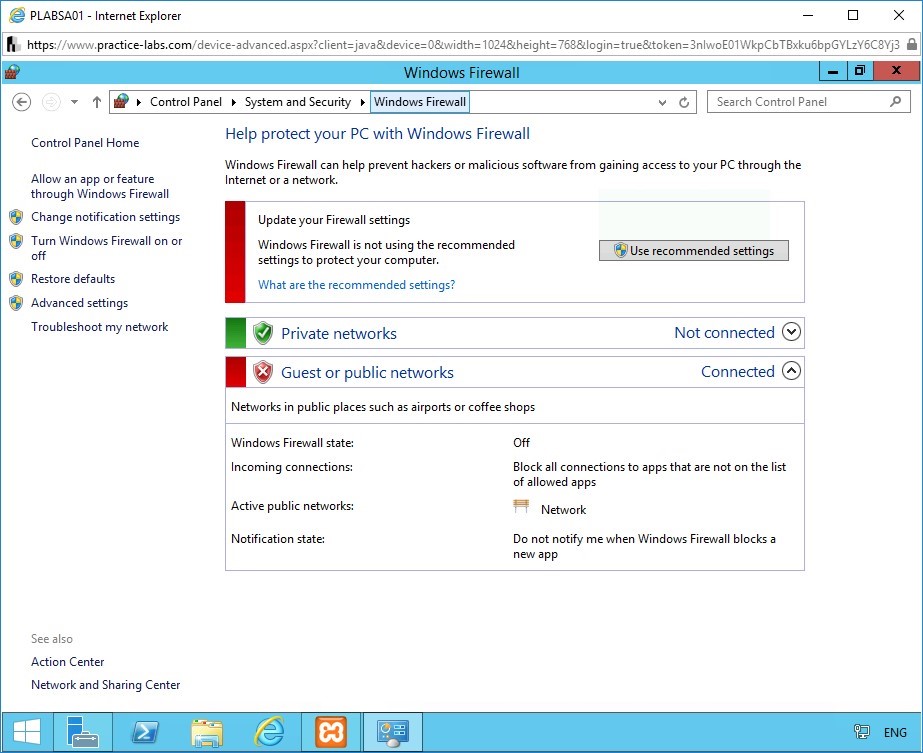
Task: Click the search magnifier icon
Action: [895, 101]
